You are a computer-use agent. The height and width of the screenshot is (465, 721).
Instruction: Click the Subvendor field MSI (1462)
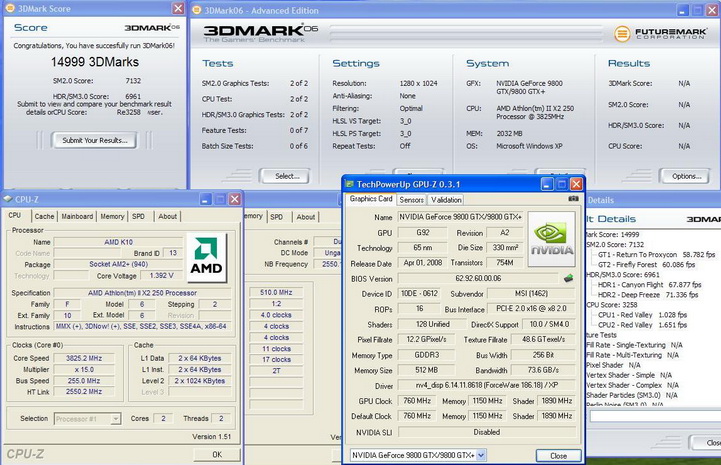pyautogui.click(x=531, y=293)
